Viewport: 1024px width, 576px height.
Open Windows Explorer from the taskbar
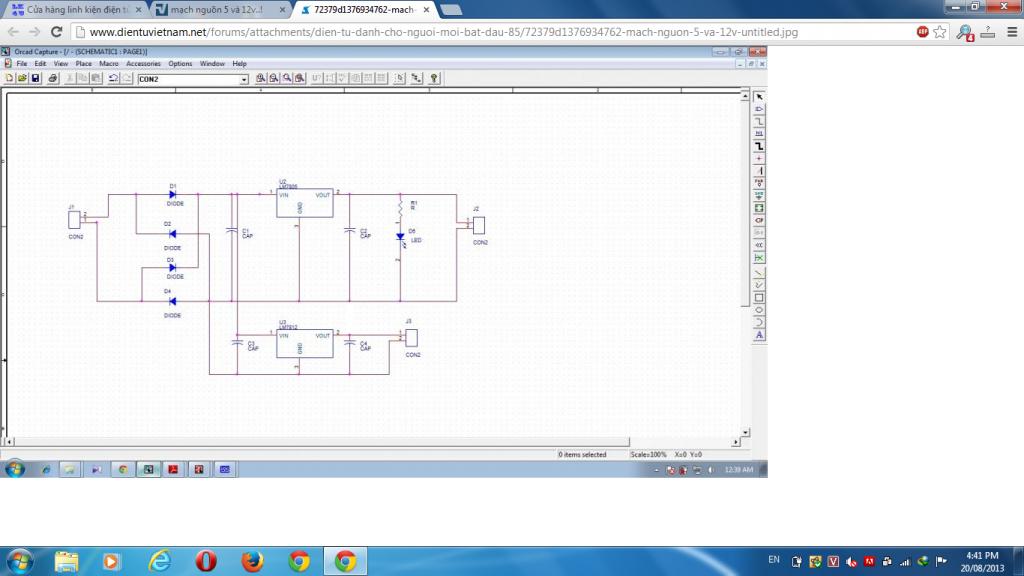point(66,562)
